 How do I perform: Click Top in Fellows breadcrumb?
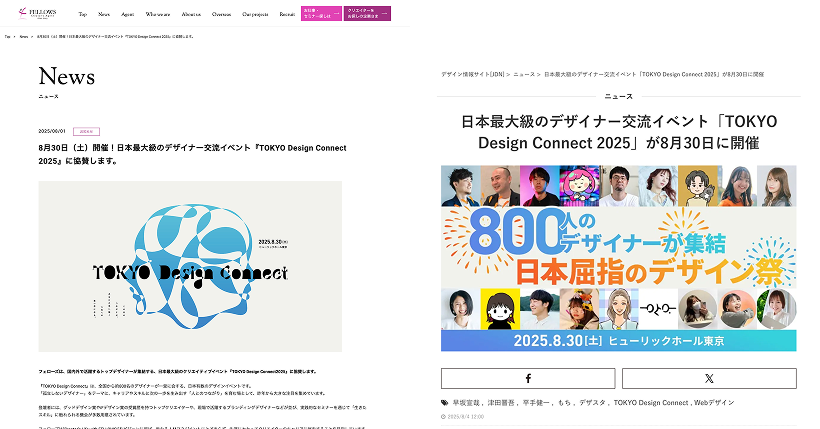point(7,37)
